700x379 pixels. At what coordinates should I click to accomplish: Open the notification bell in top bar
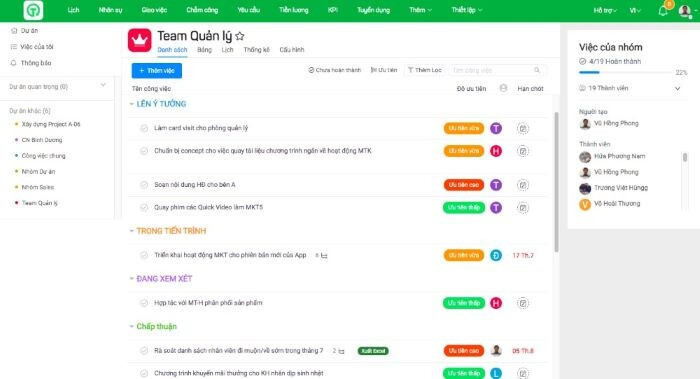click(x=663, y=11)
